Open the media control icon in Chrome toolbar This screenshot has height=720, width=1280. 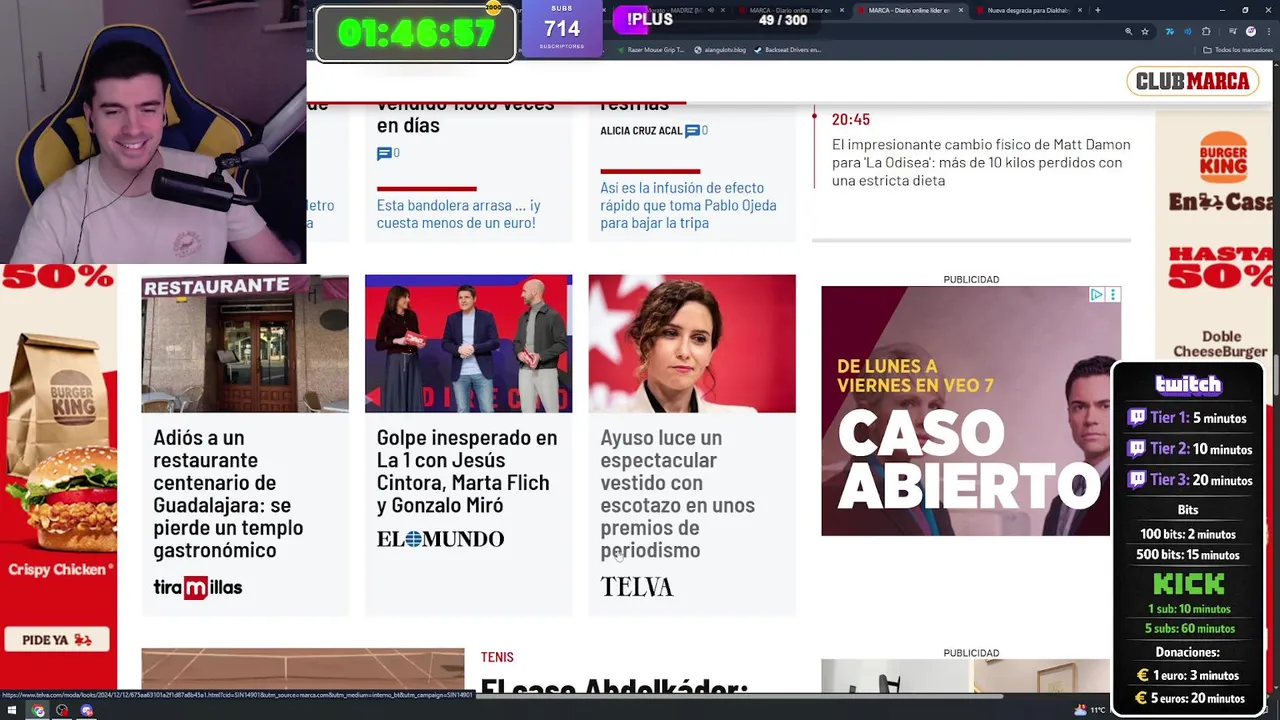1232,32
